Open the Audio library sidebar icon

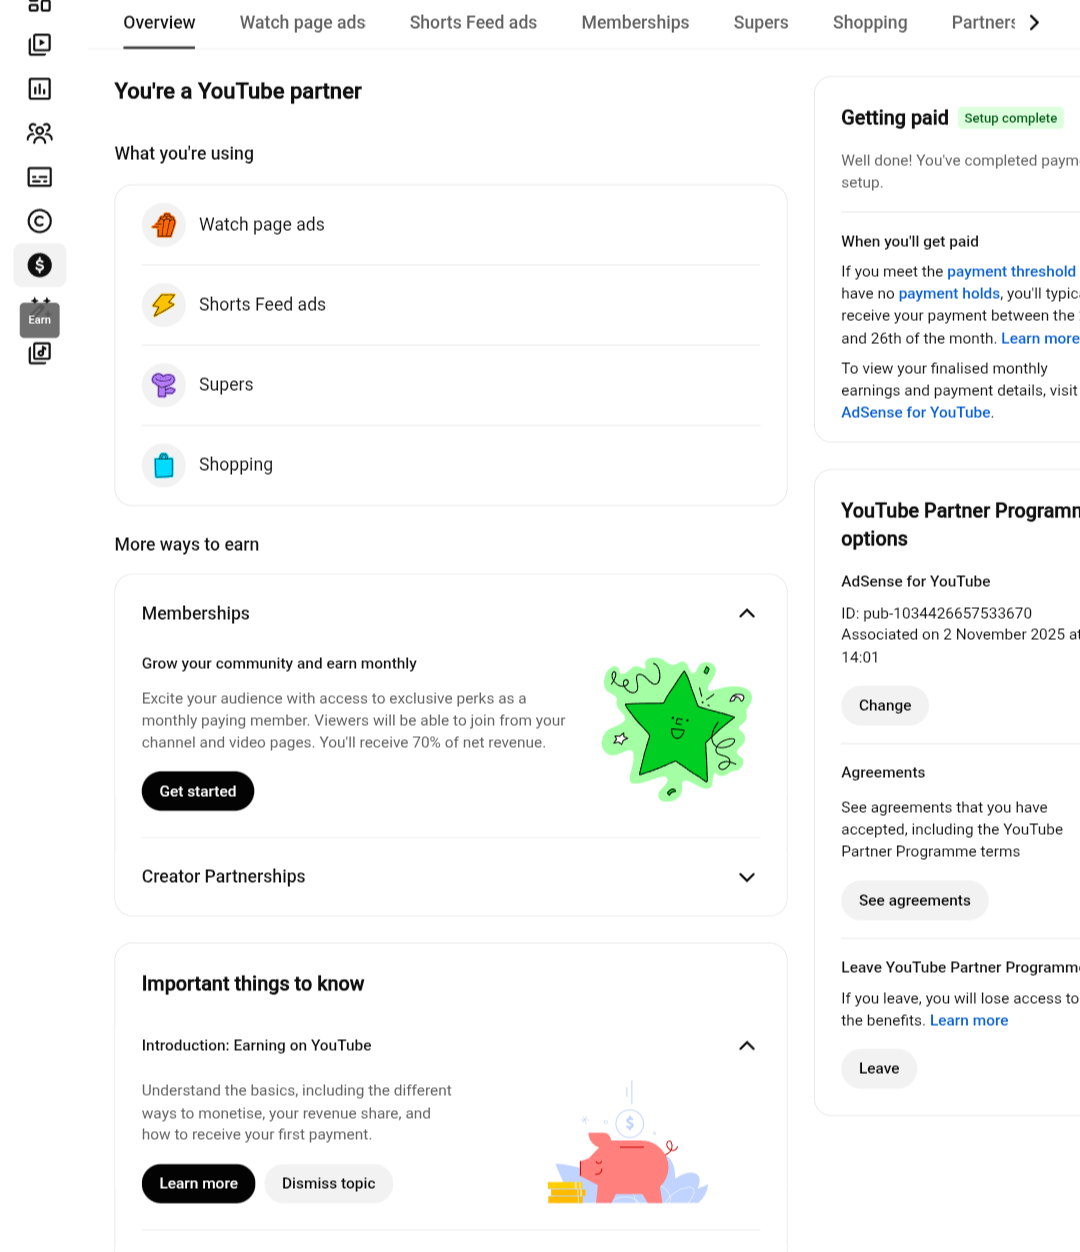(40, 353)
